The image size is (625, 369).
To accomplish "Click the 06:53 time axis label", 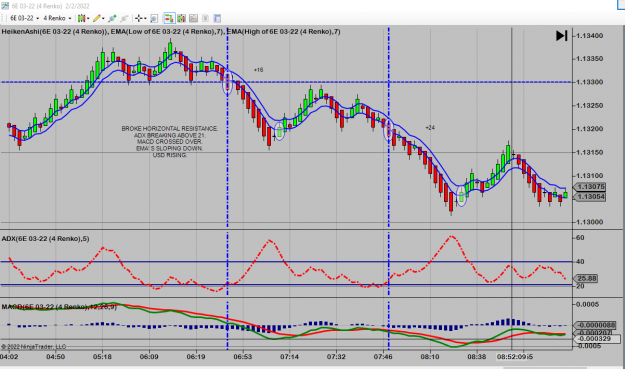I will 243,357.
